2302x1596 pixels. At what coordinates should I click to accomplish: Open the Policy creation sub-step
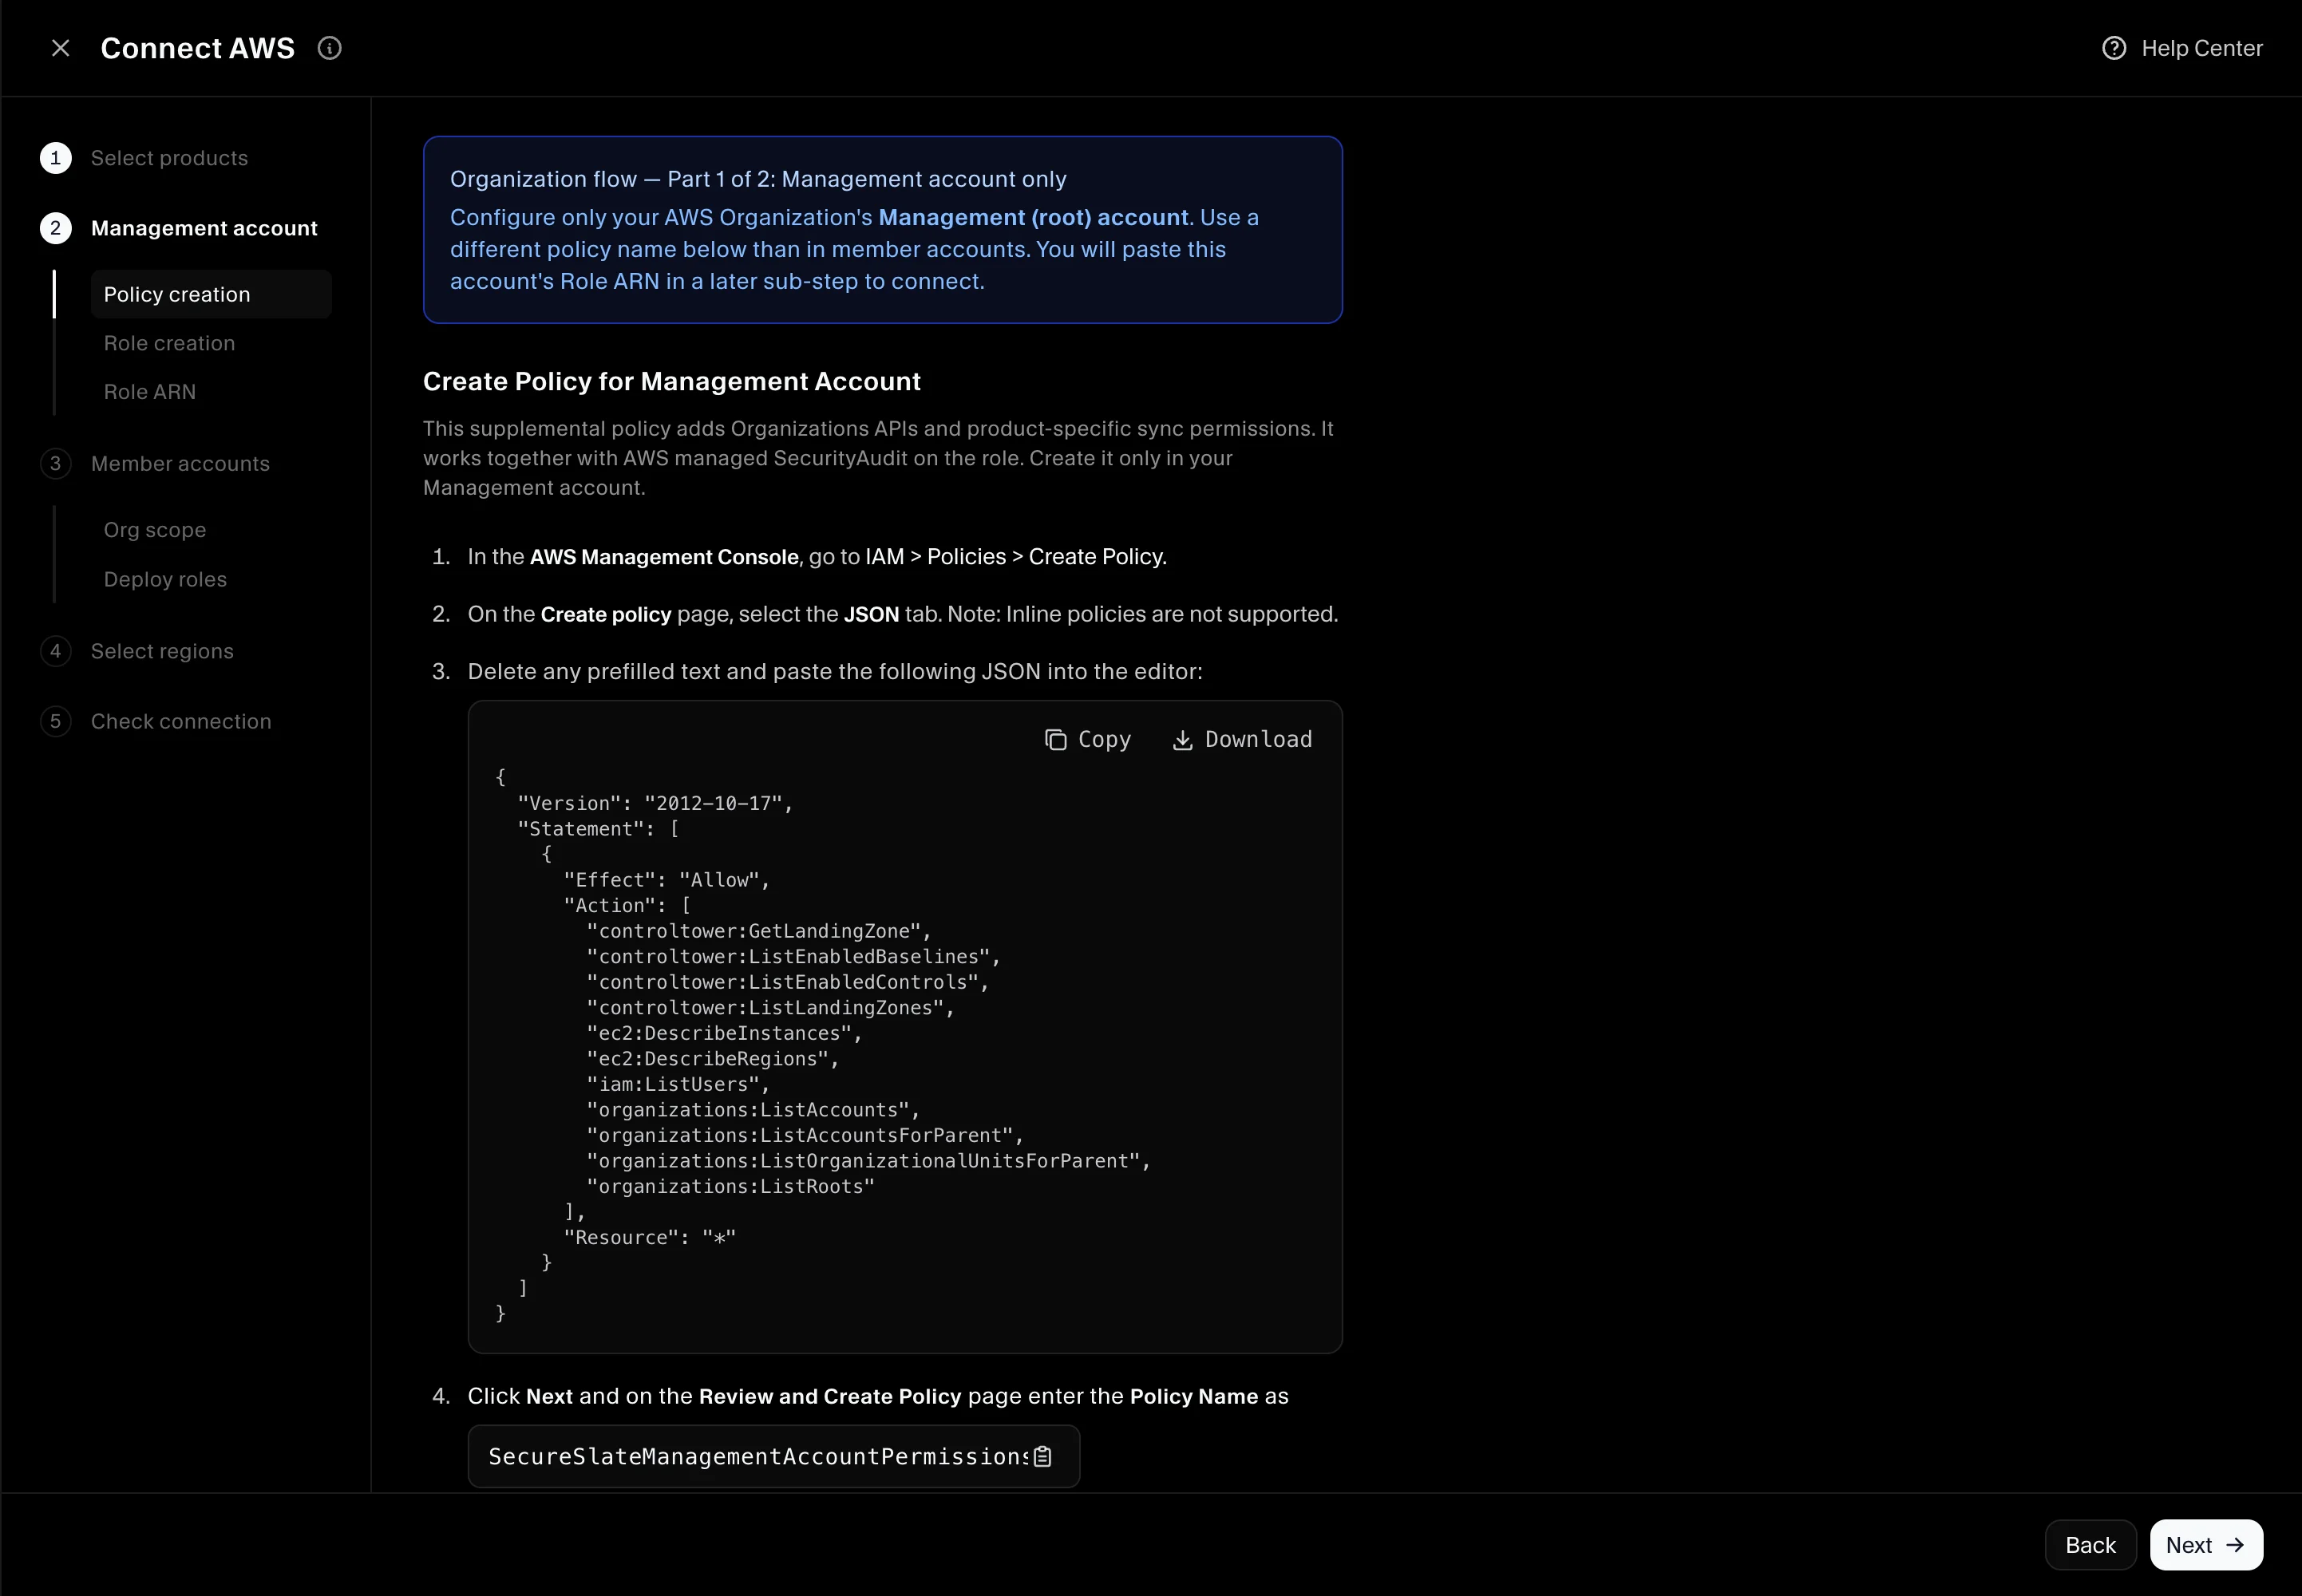(x=211, y=294)
